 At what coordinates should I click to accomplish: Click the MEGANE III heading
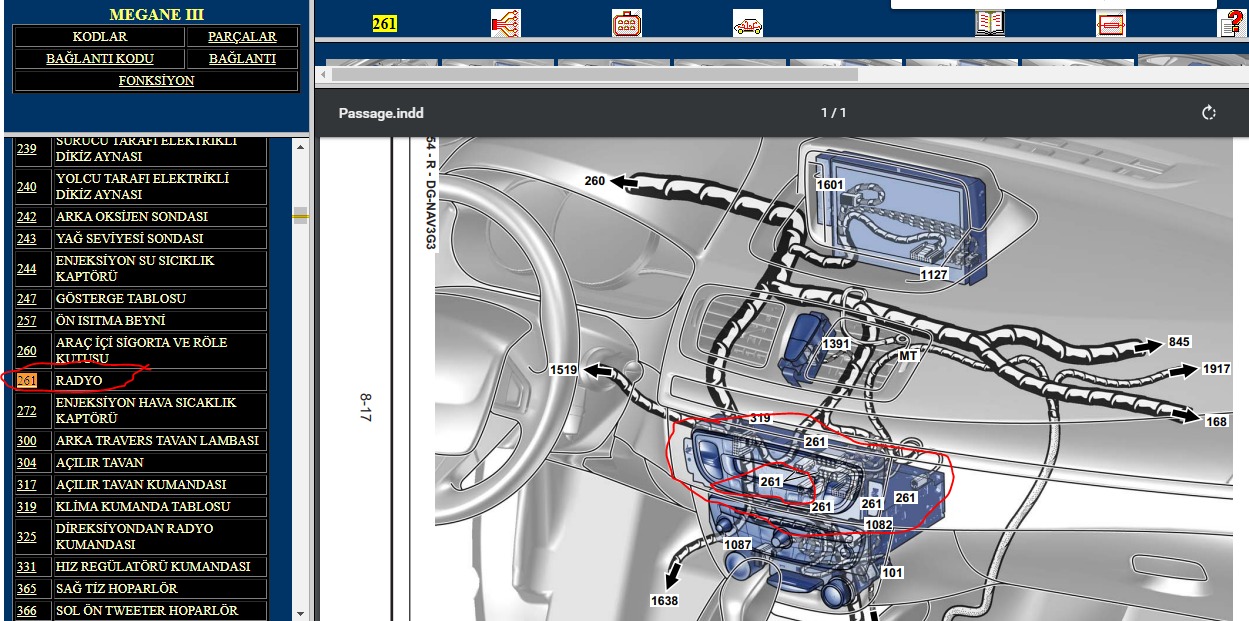(155, 15)
